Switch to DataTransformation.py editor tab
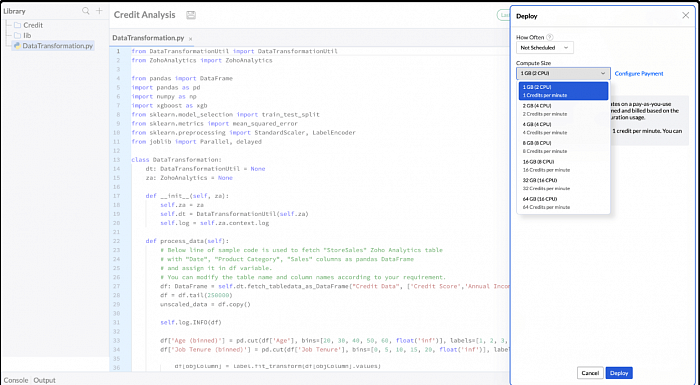 [148, 38]
